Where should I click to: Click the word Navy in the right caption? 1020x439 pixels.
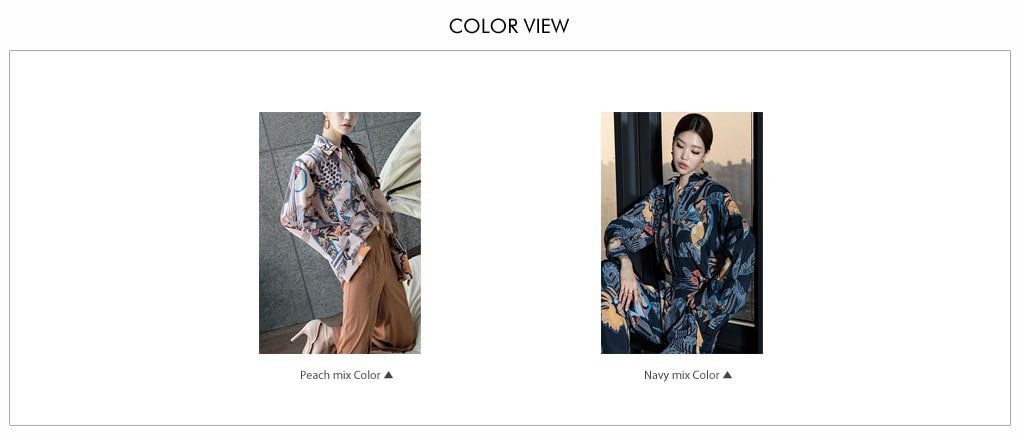point(656,375)
